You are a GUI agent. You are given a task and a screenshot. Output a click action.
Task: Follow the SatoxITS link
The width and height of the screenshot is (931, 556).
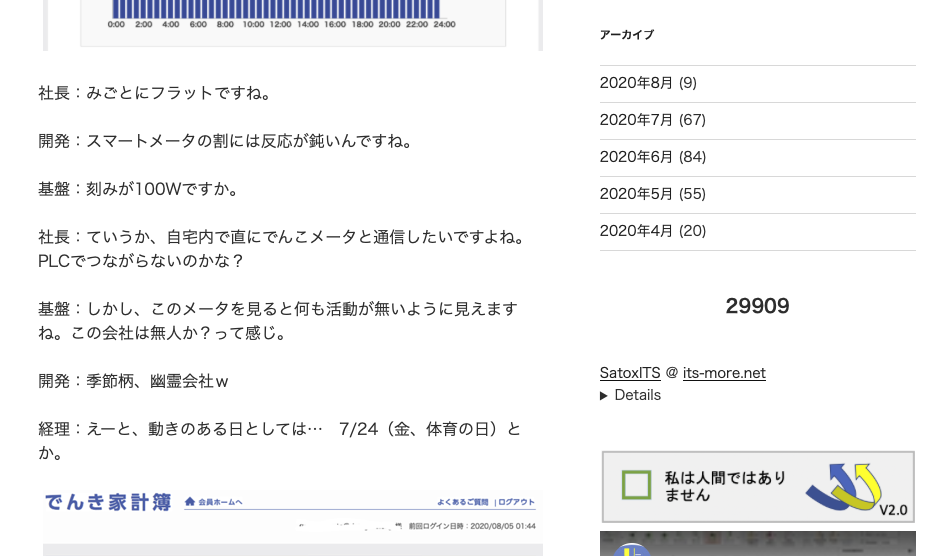point(630,373)
